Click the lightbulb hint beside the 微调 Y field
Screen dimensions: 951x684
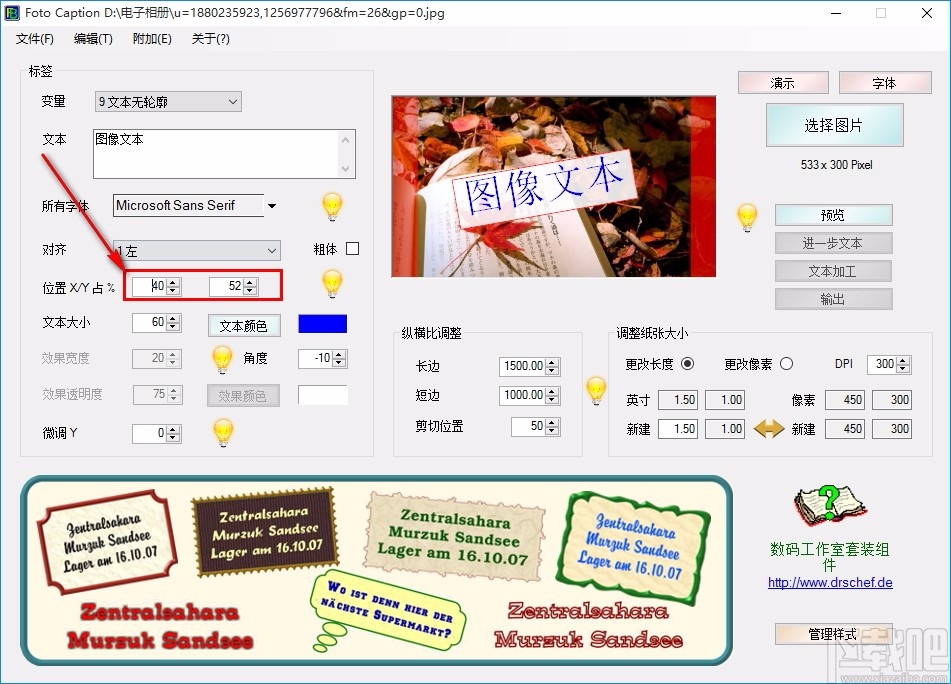pyautogui.click(x=223, y=432)
